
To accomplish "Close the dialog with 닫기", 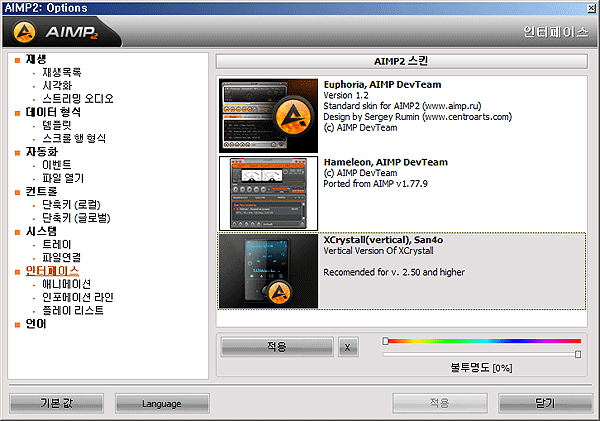I will click(x=545, y=403).
